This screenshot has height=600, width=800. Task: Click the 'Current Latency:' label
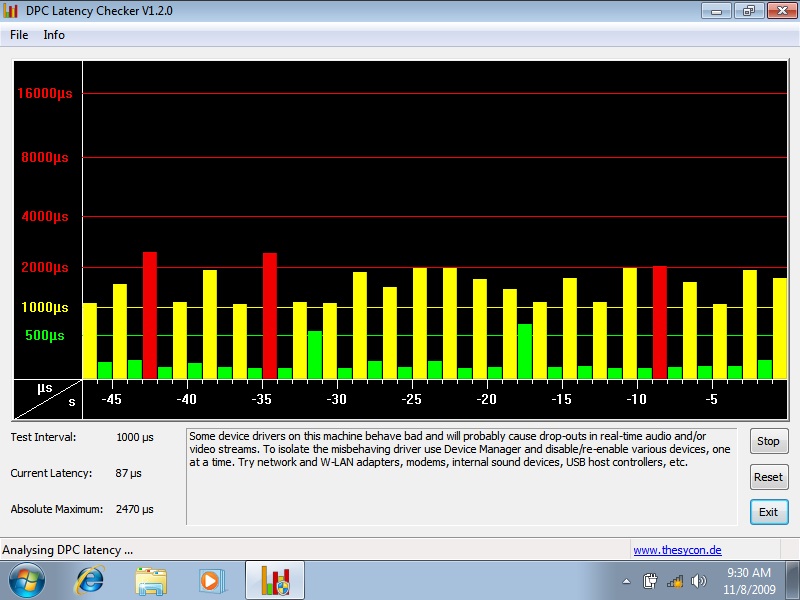tap(51, 473)
